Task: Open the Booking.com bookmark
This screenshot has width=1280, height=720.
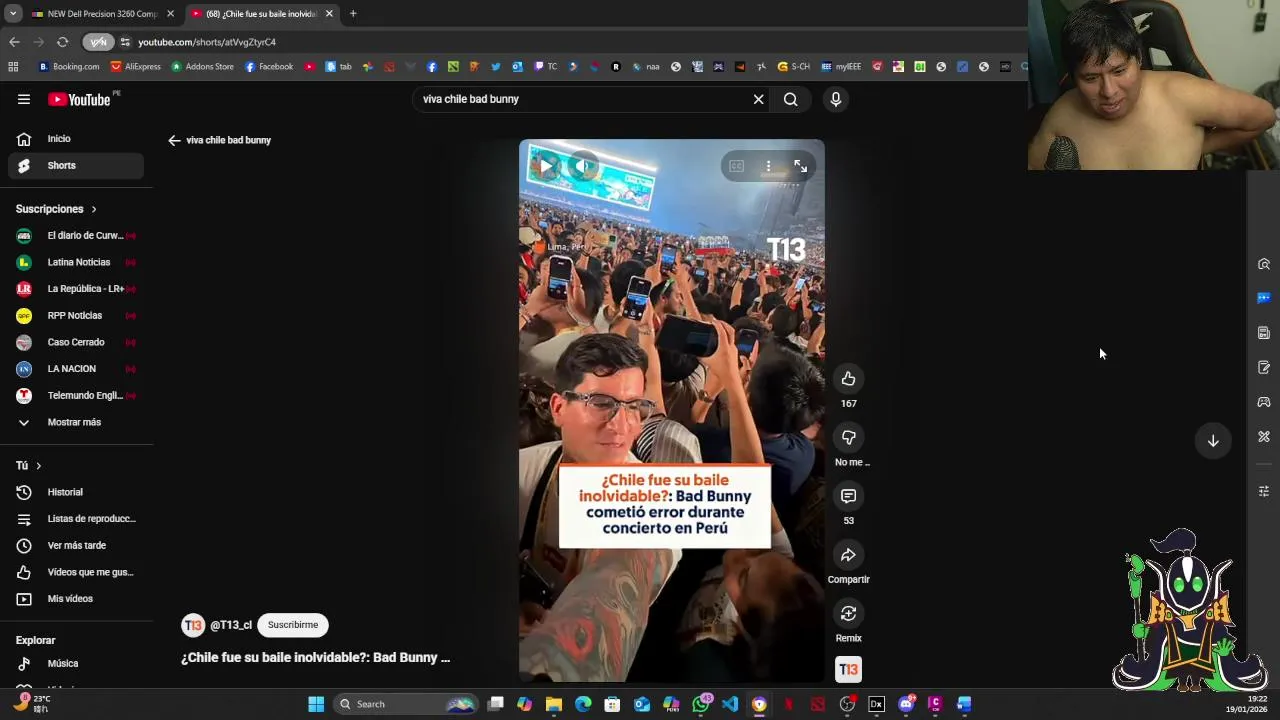Action: [69, 67]
